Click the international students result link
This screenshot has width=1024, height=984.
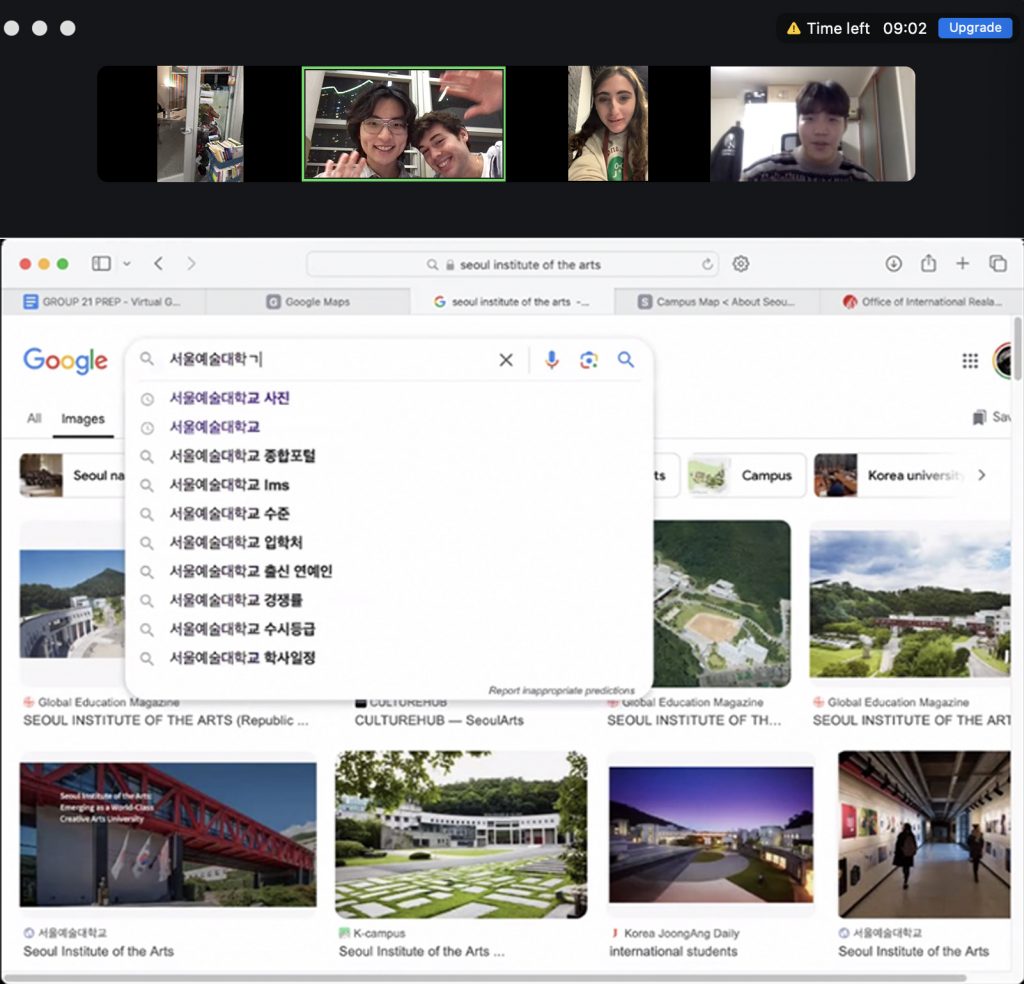tap(673, 951)
